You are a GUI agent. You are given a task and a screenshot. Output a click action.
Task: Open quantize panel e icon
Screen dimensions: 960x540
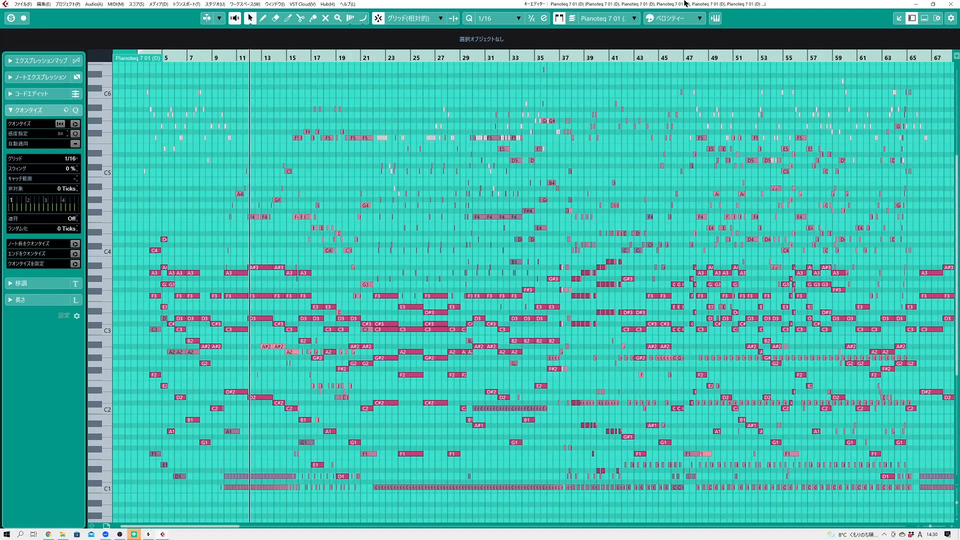point(544,18)
